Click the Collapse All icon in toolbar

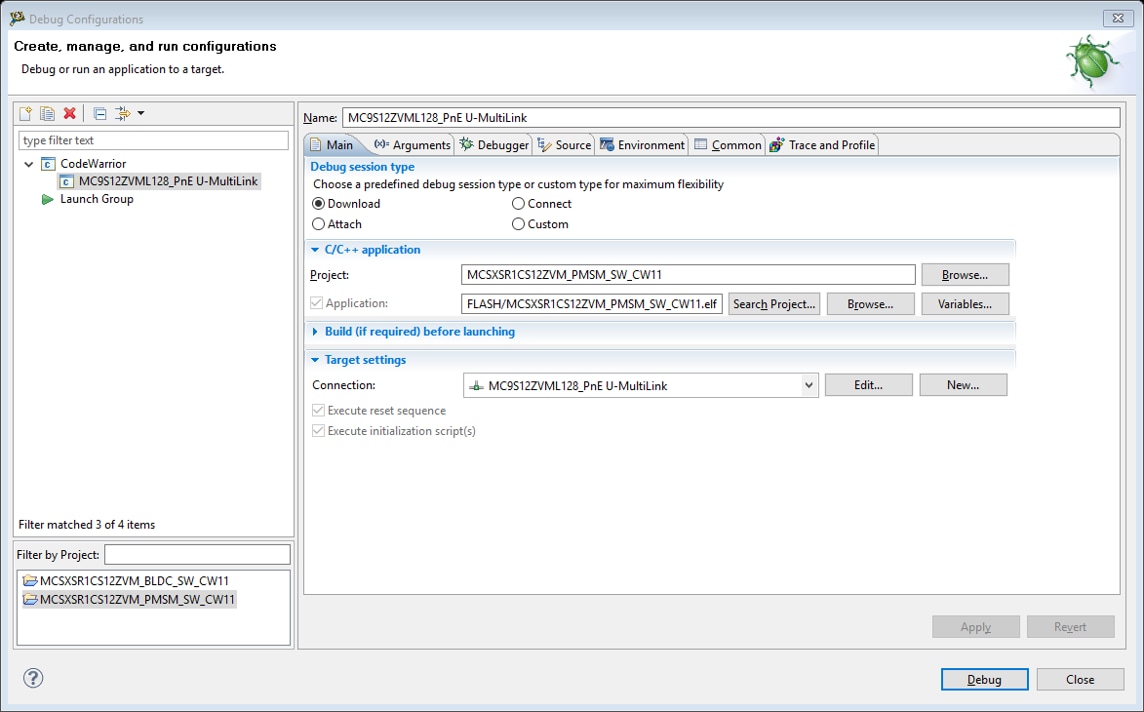100,113
